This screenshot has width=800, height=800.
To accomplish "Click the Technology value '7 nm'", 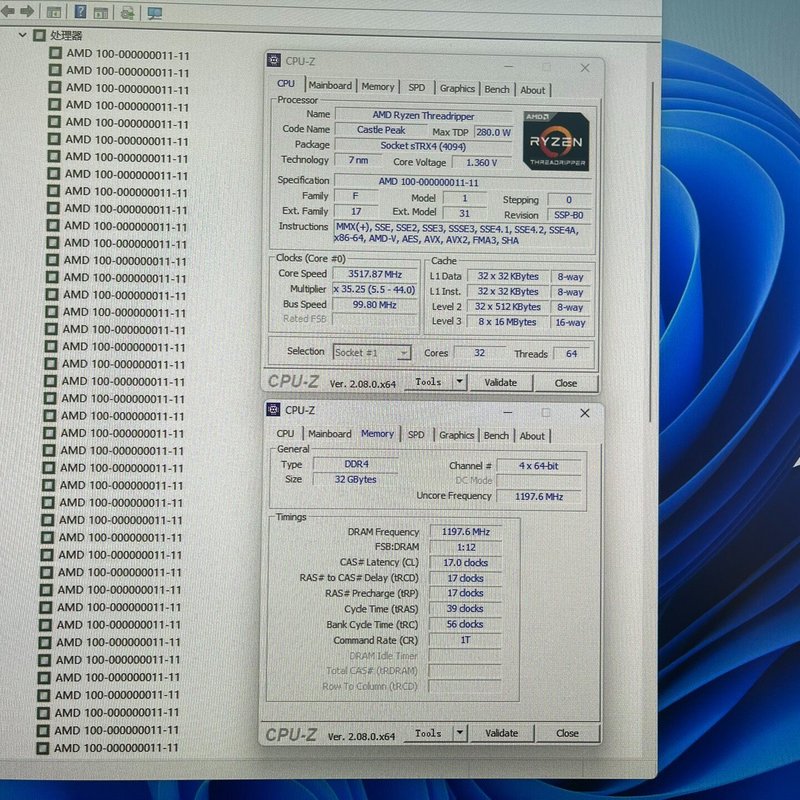I will point(358,160).
